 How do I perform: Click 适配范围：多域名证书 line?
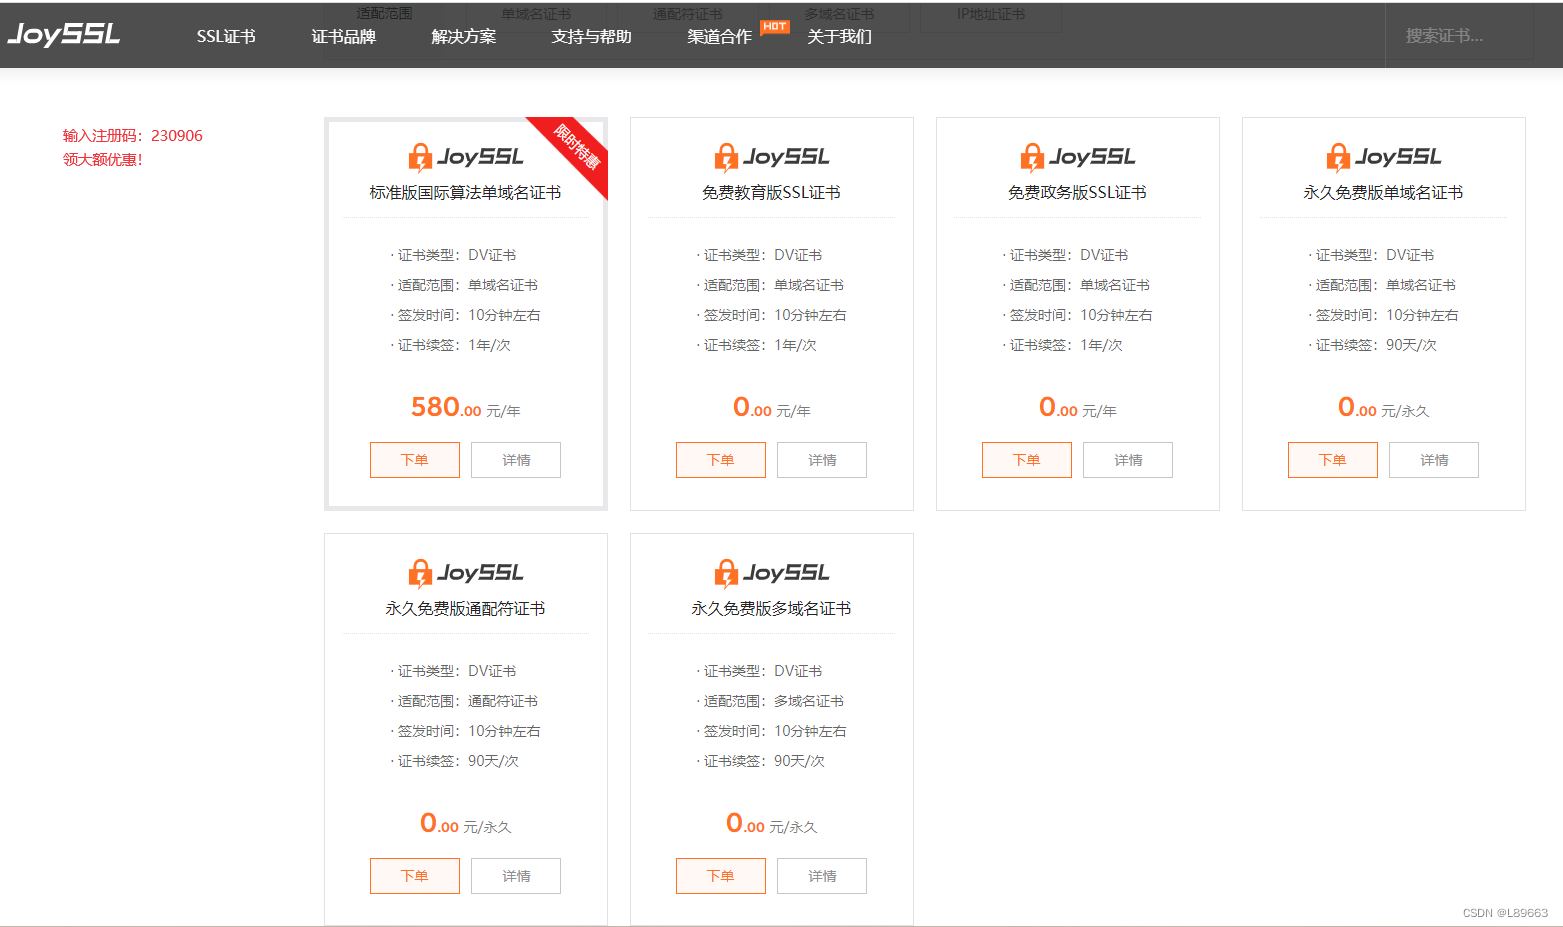pyautogui.click(x=770, y=701)
